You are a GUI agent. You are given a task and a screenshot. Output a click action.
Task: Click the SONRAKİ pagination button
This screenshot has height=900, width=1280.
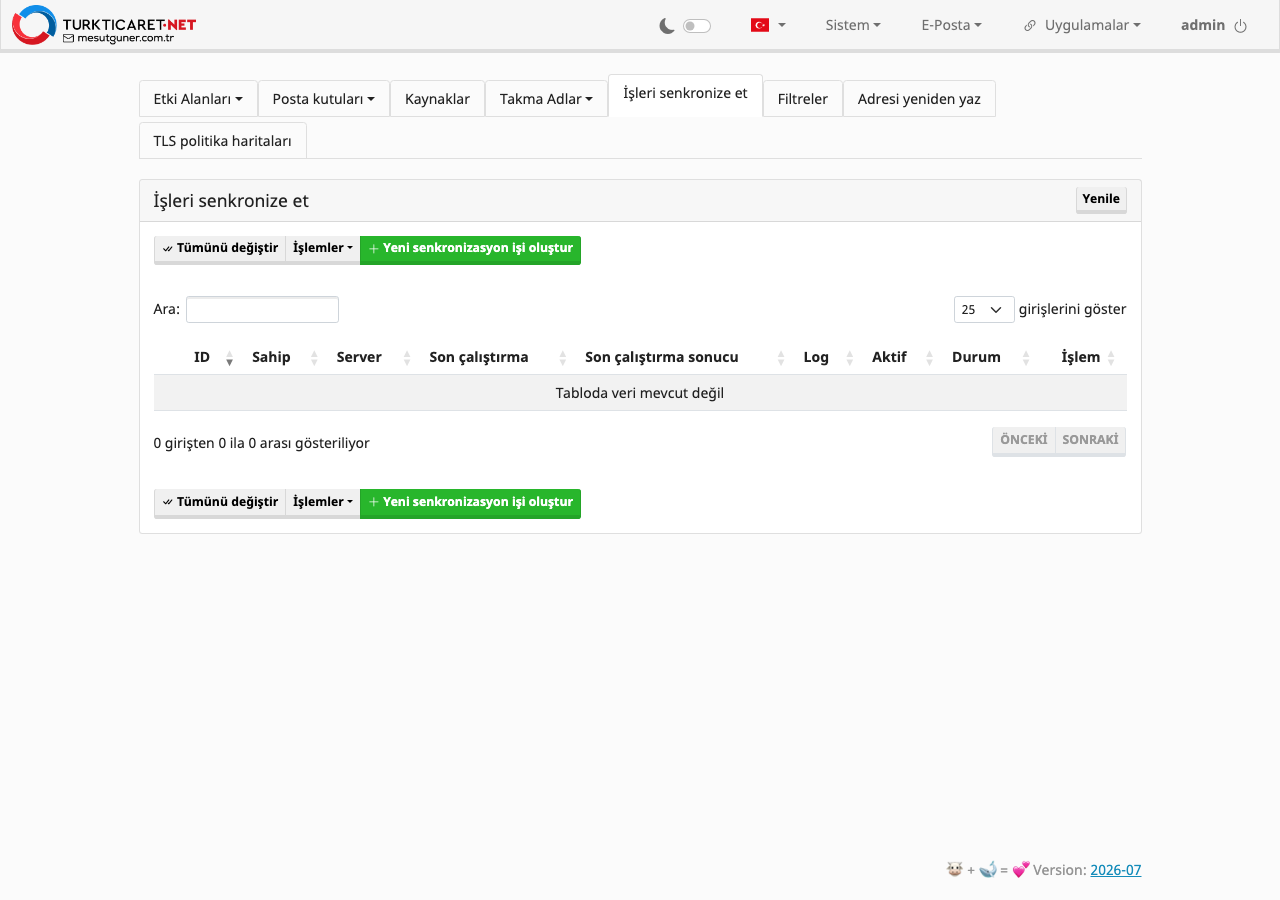pyautogui.click(x=1090, y=440)
